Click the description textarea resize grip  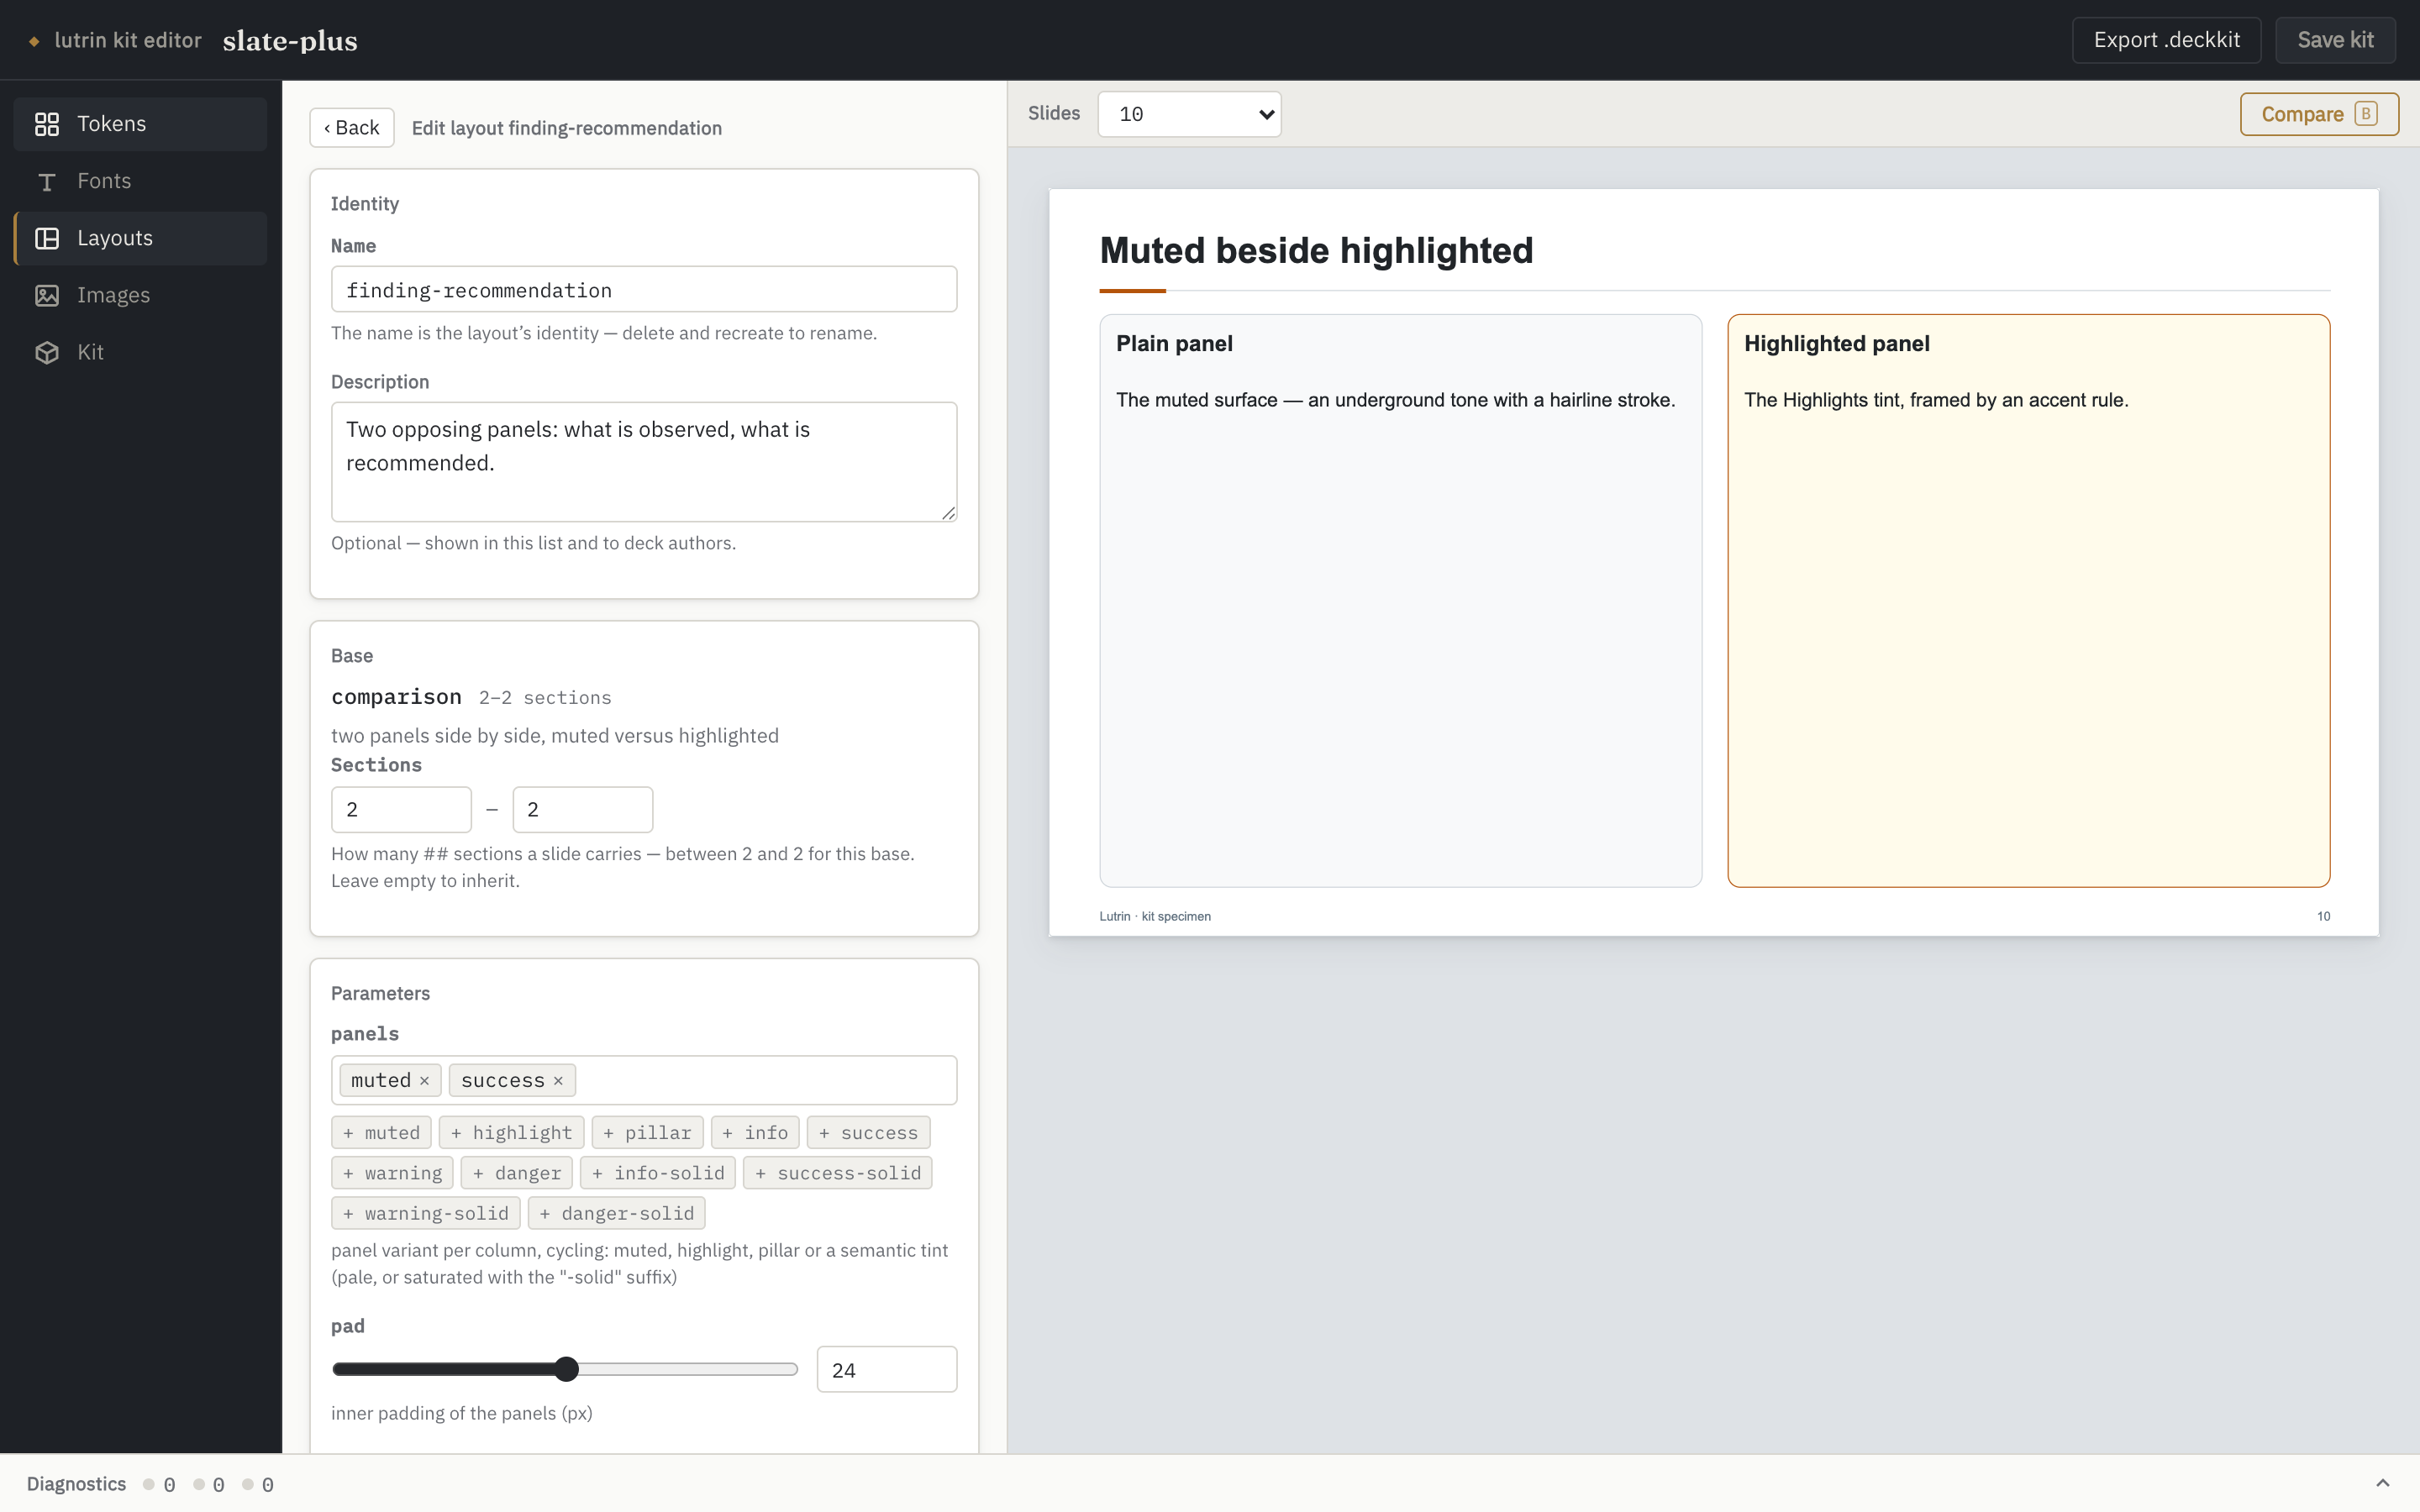[948, 513]
